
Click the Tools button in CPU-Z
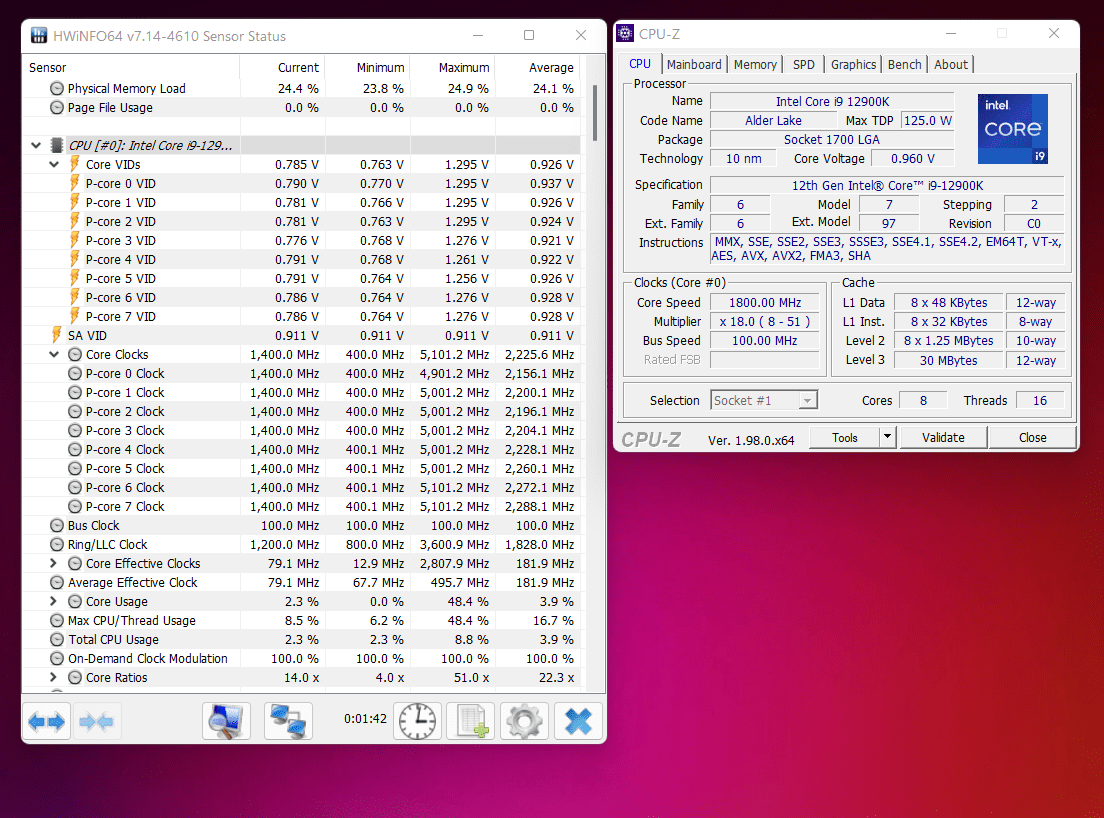pyautogui.click(x=845, y=437)
